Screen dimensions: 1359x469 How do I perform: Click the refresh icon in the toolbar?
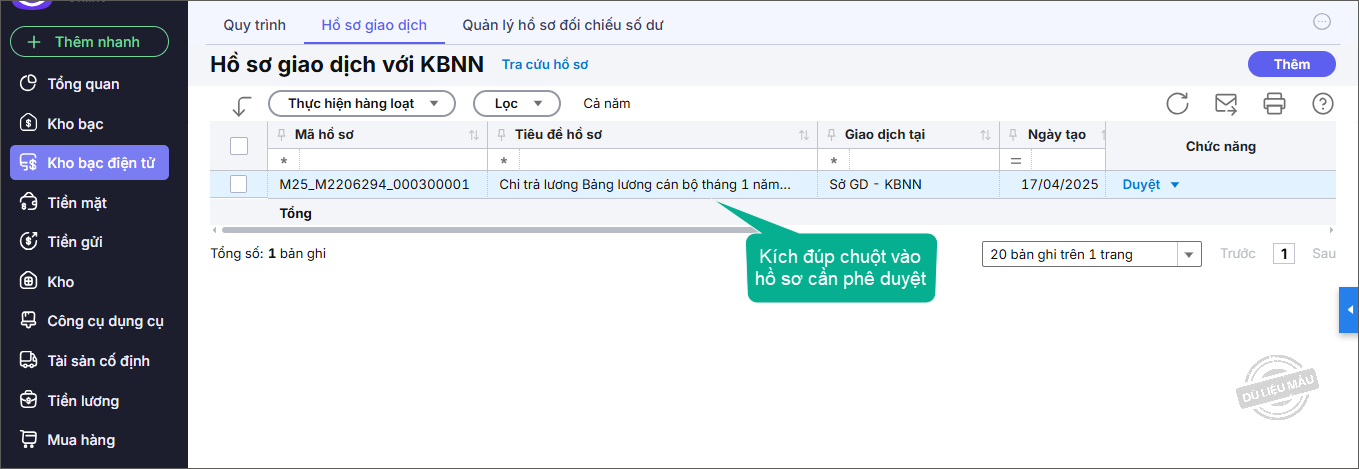1178,103
